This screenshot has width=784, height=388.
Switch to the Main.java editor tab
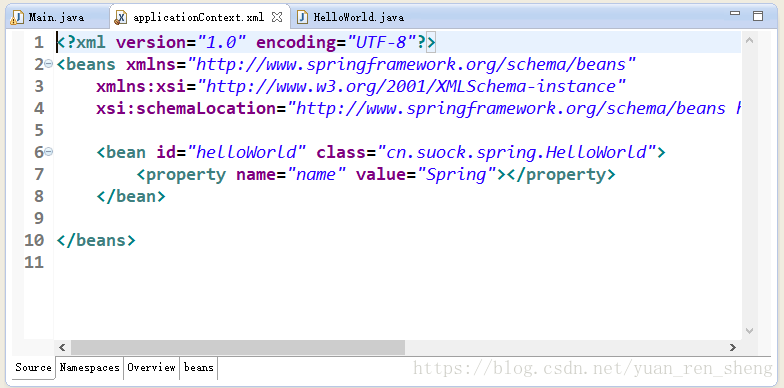pos(55,17)
